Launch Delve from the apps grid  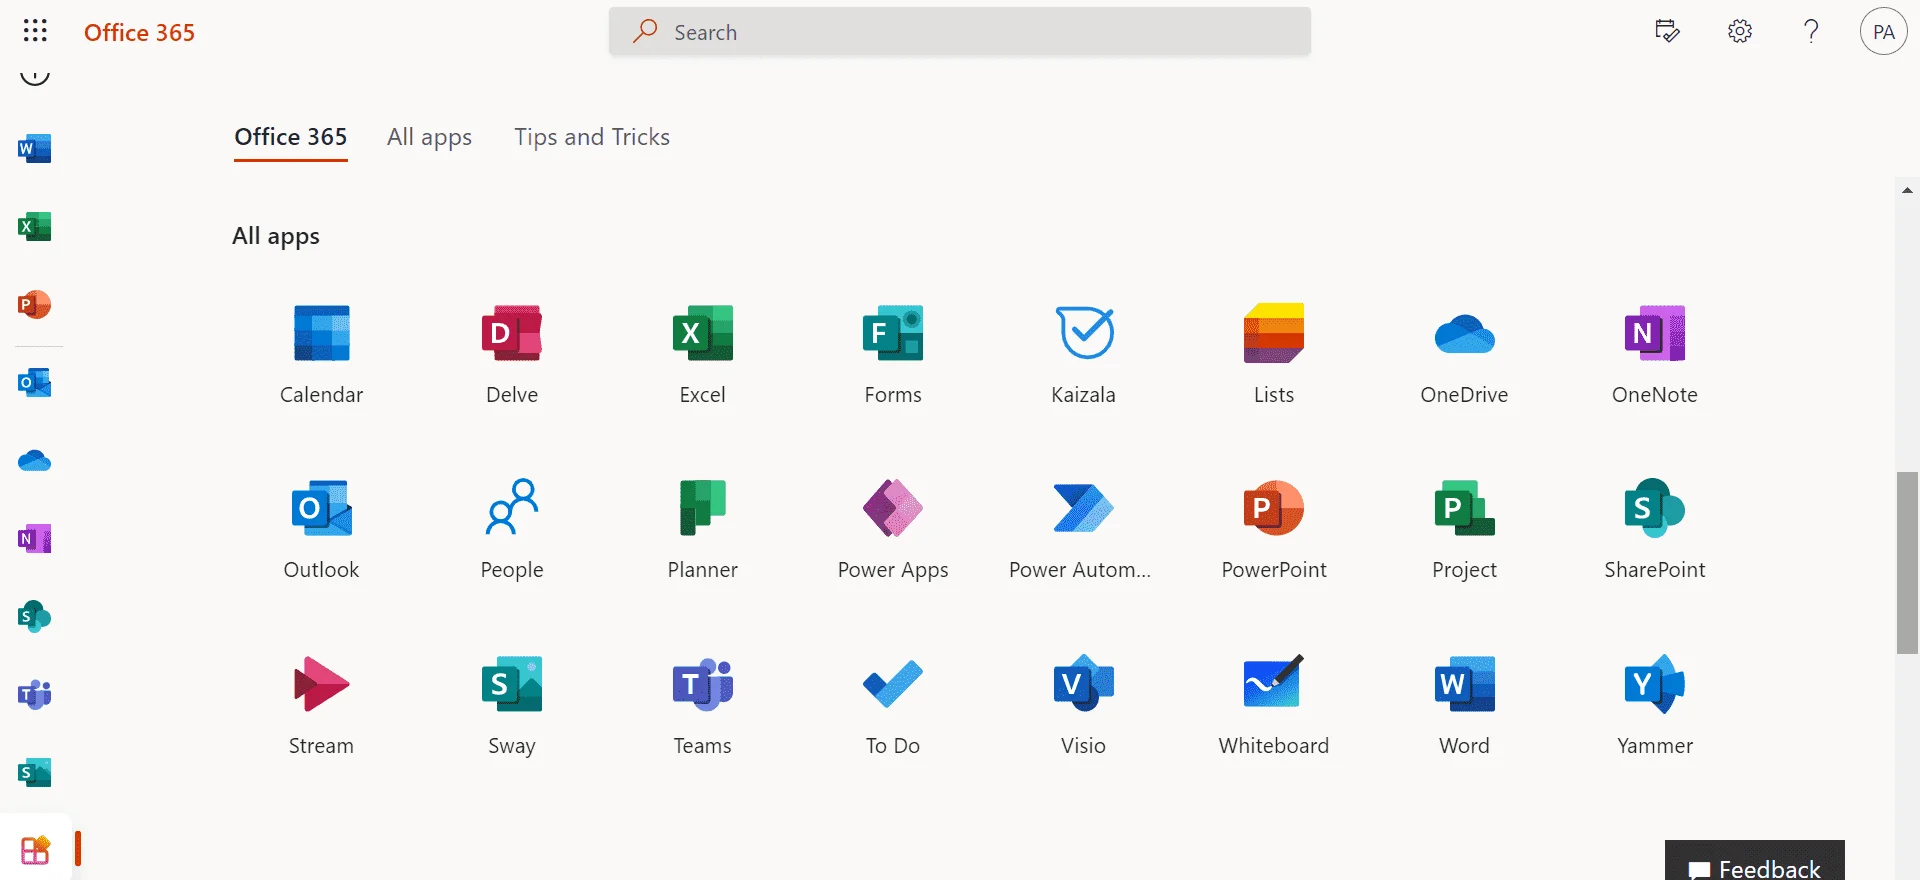coord(512,355)
